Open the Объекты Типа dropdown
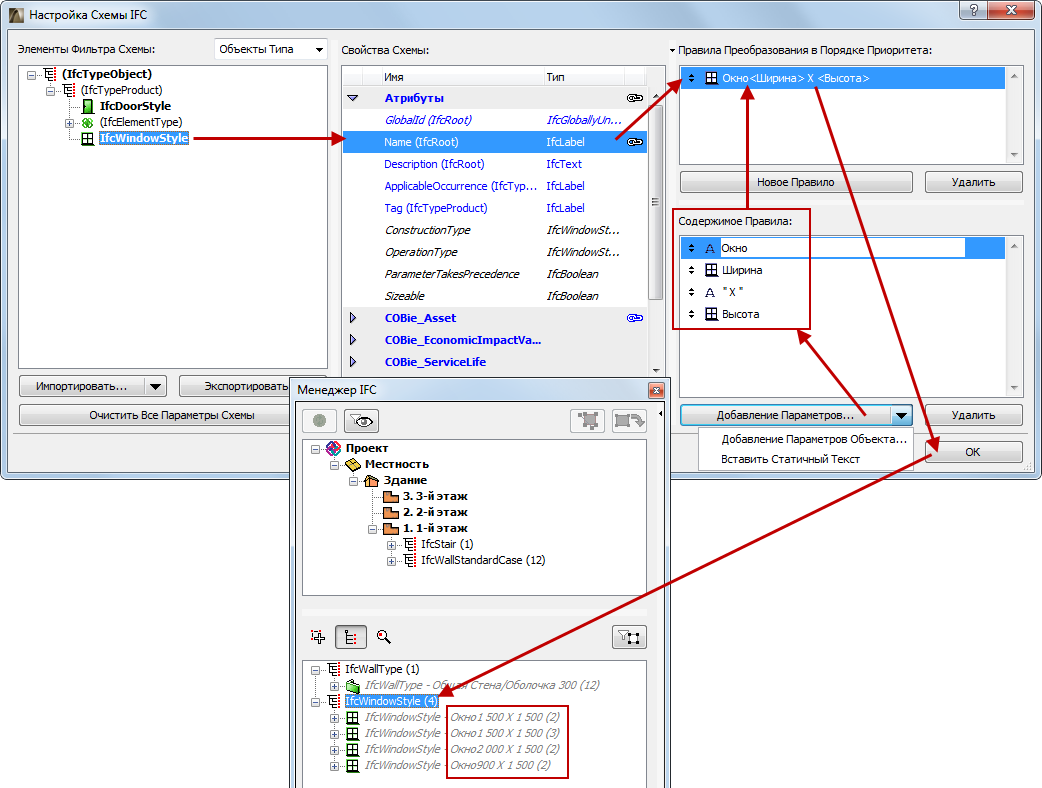The image size is (1042, 788). [271, 49]
